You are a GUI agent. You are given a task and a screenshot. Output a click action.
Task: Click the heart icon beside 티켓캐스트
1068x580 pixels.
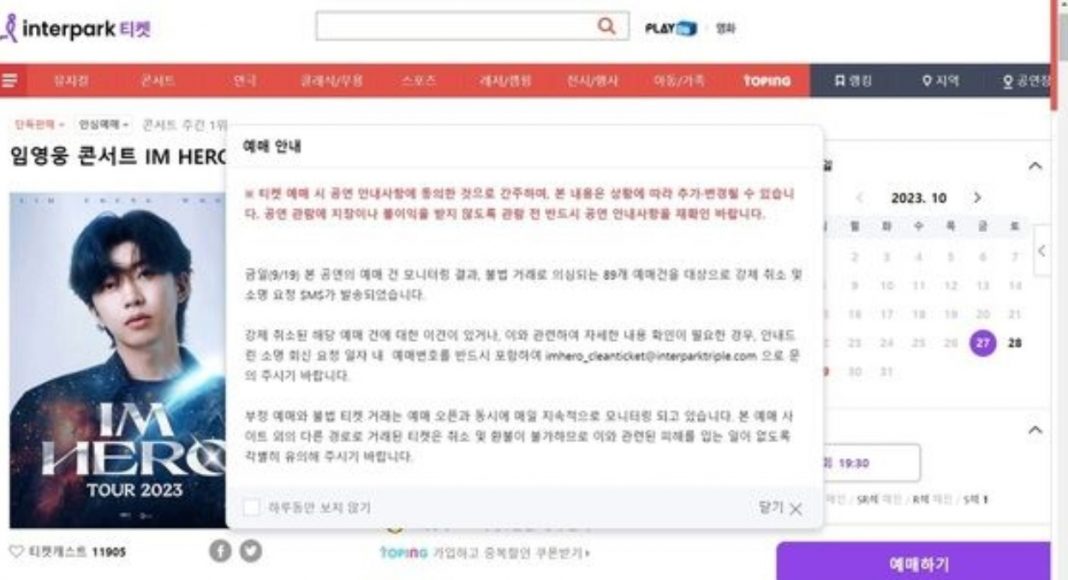click(16, 551)
